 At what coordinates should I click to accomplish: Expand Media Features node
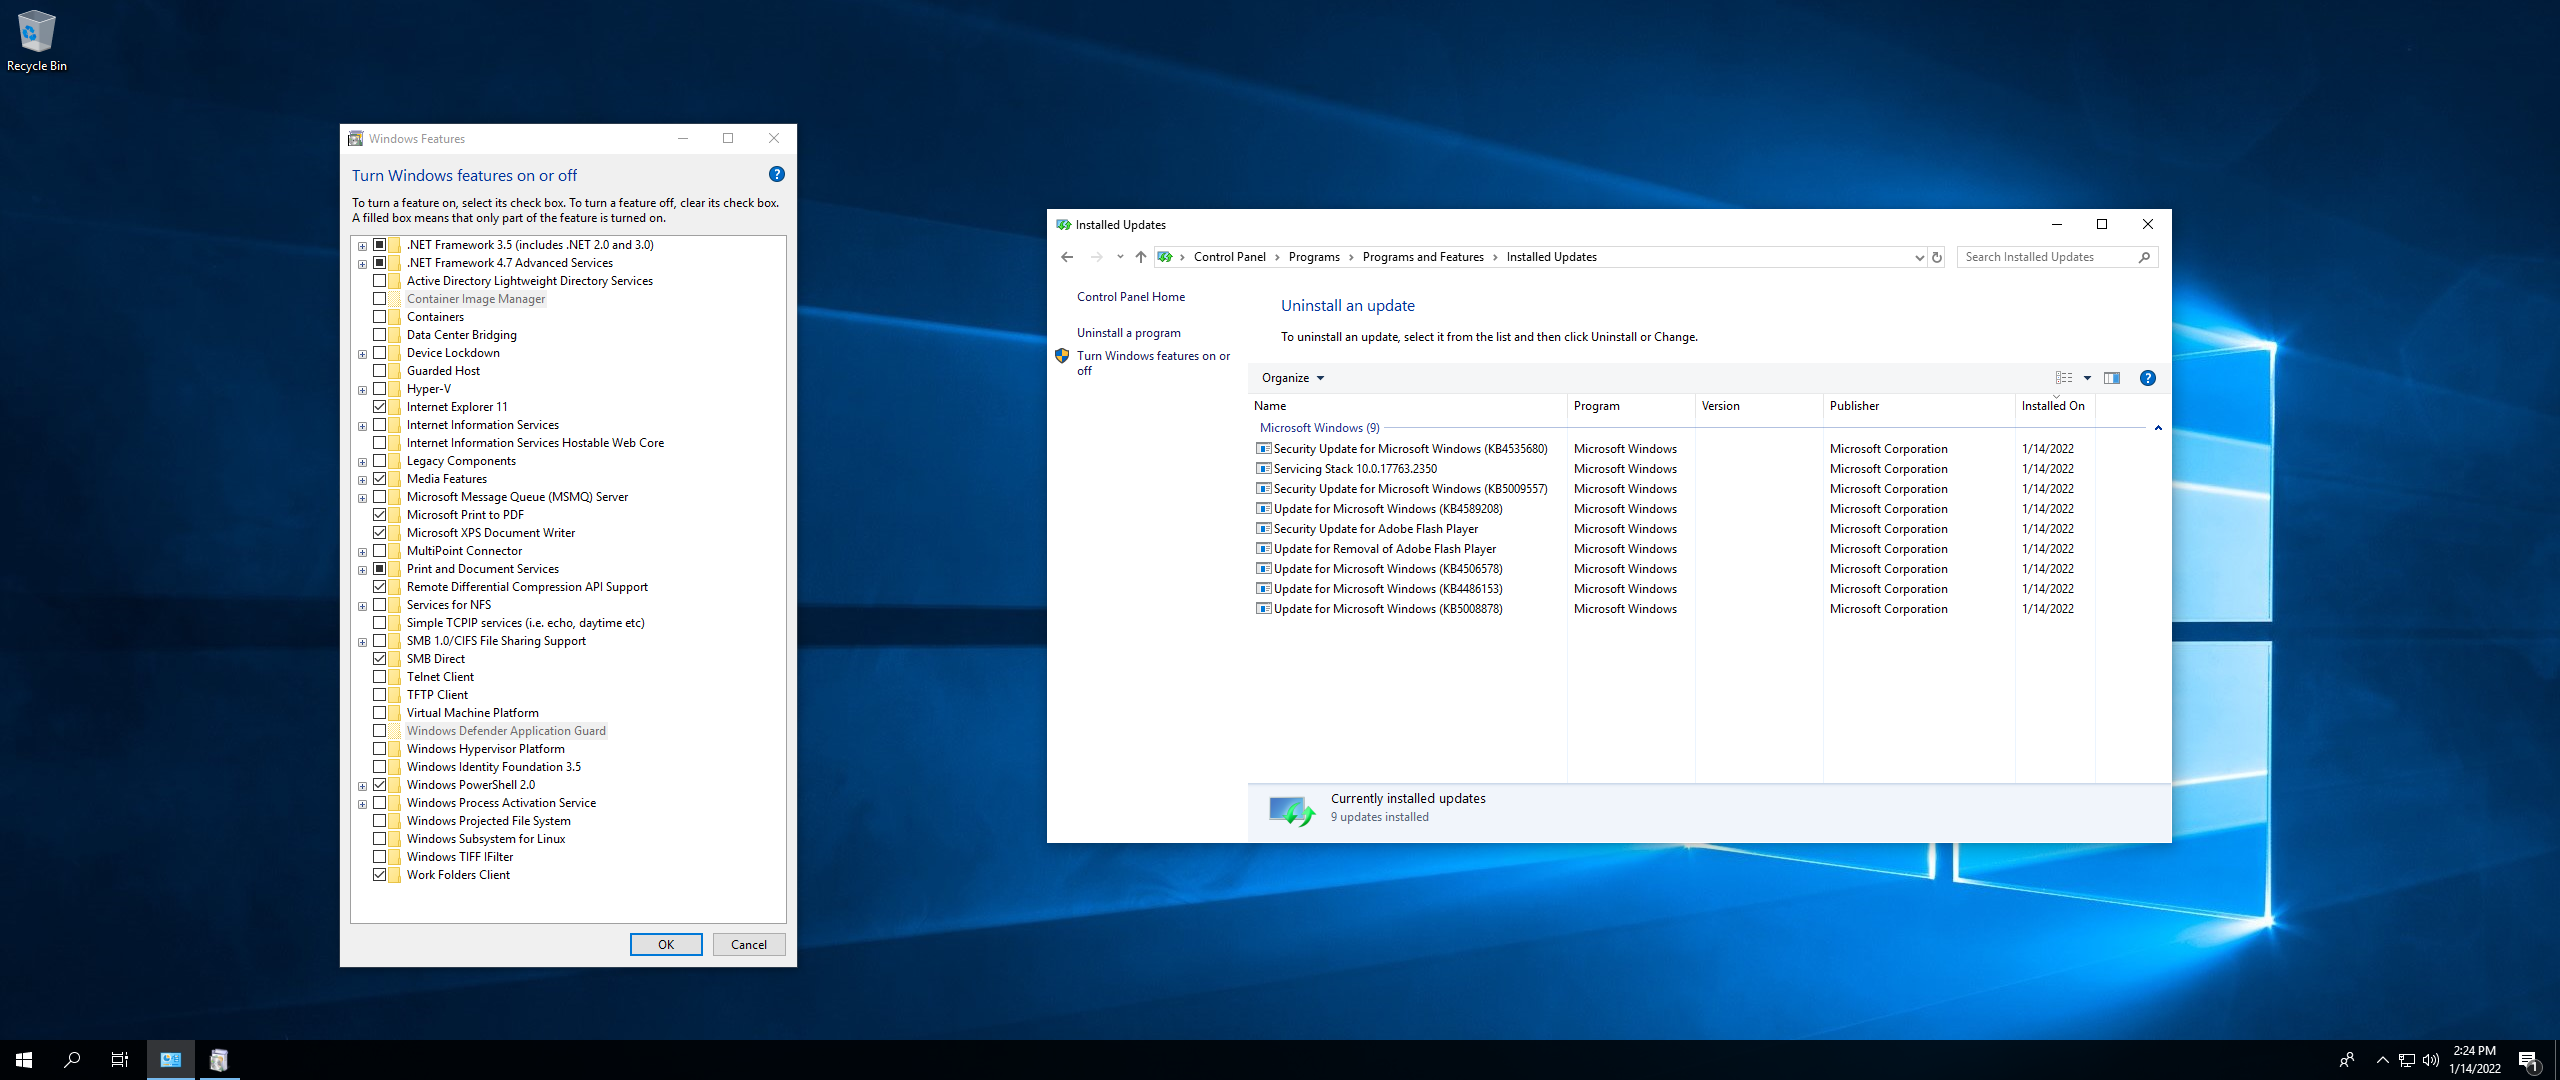pos(362,480)
